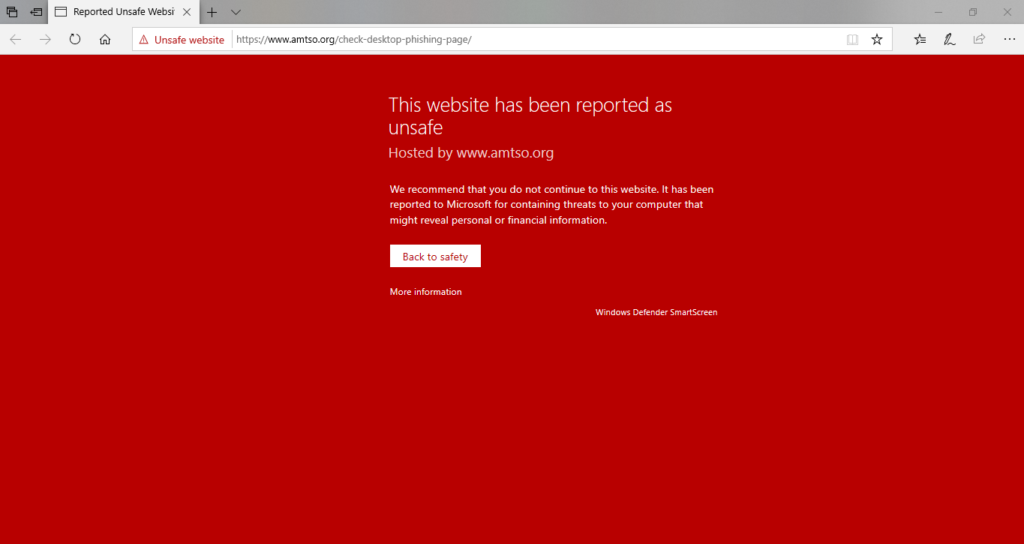Click the Back to safety button
The width and height of the screenshot is (1024, 544).
[x=435, y=256]
